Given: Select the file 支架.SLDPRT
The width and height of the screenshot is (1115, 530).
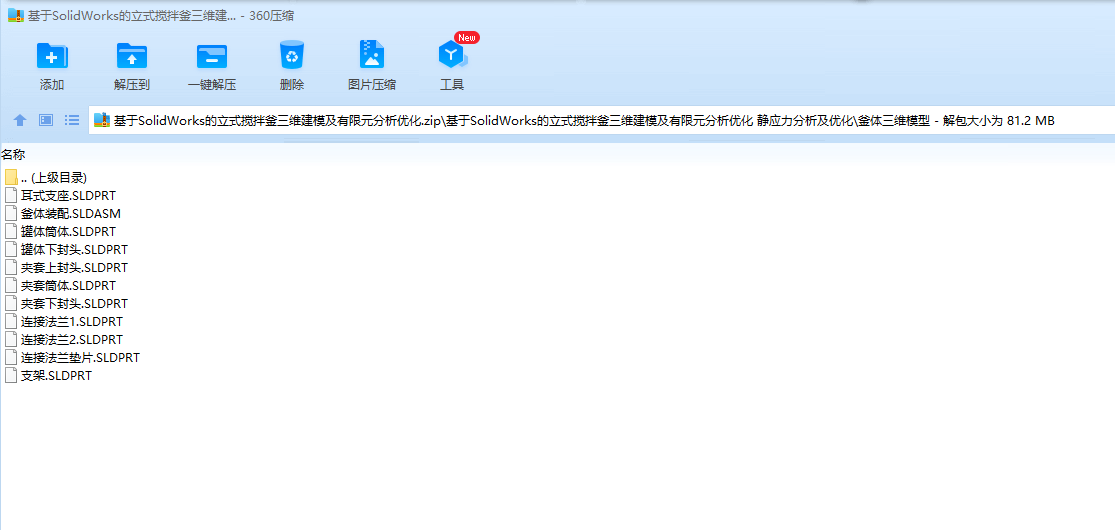Looking at the screenshot, I should coord(56,376).
